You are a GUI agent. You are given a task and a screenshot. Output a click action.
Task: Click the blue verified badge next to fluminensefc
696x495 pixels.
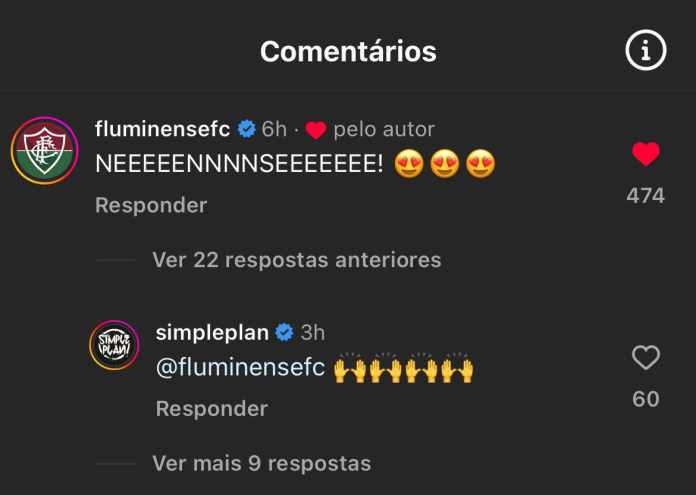[x=247, y=129]
